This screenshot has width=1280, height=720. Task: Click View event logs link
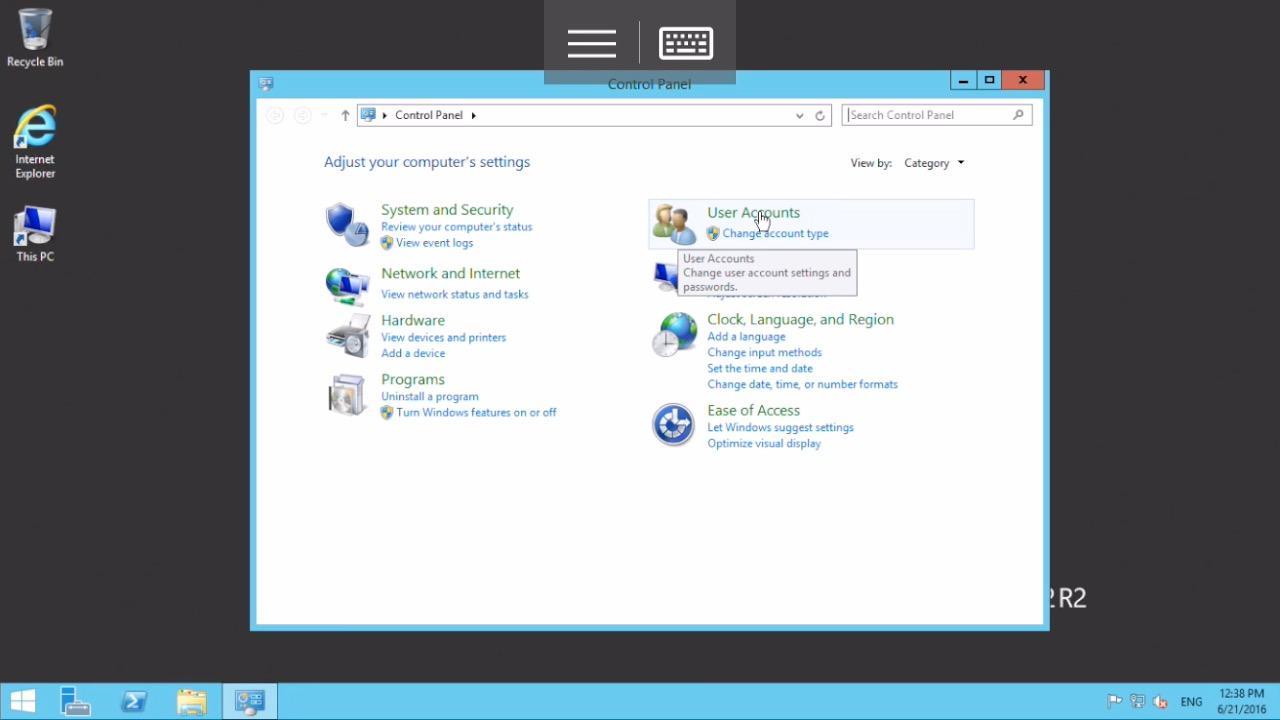click(x=434, y=243)
